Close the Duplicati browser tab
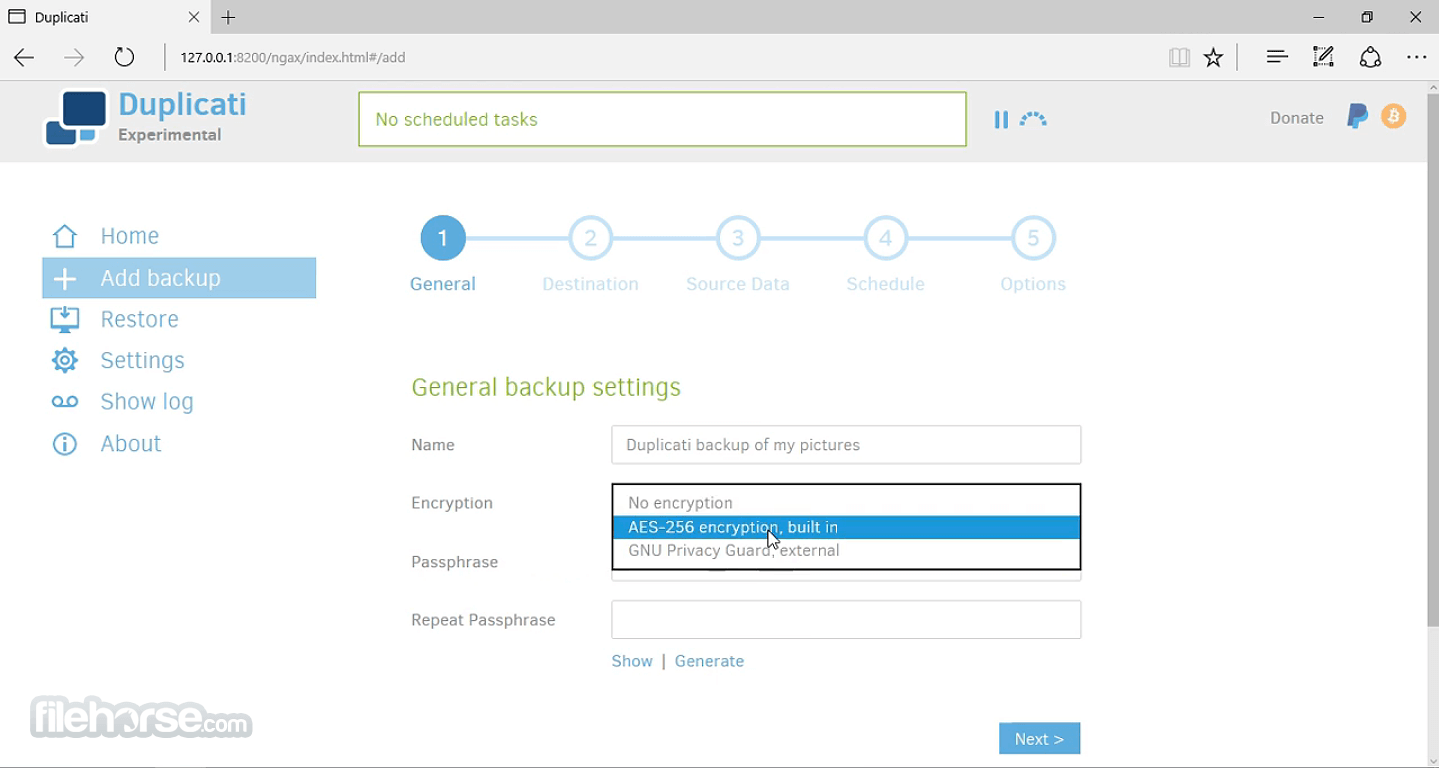 coord(194,17)
